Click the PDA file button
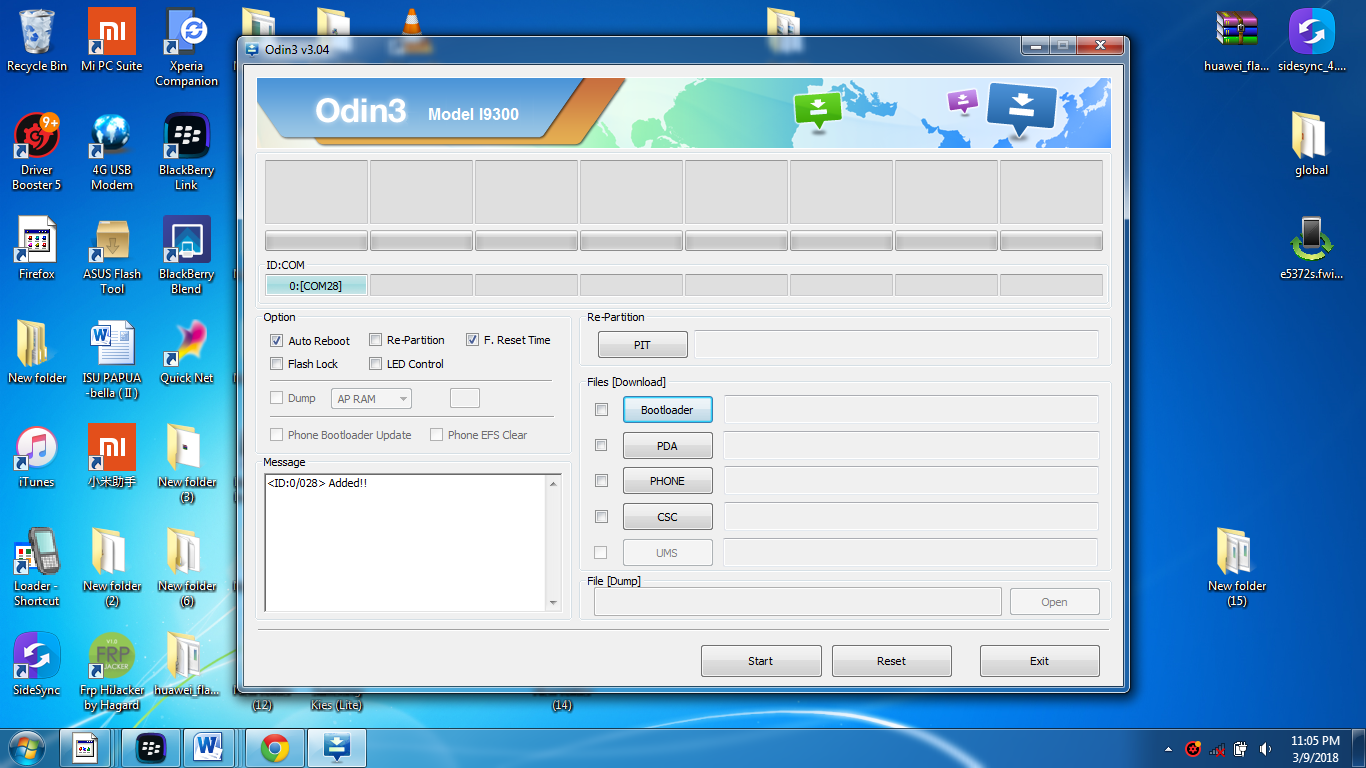Screen dimensions: 1366x768 (667, 446)
